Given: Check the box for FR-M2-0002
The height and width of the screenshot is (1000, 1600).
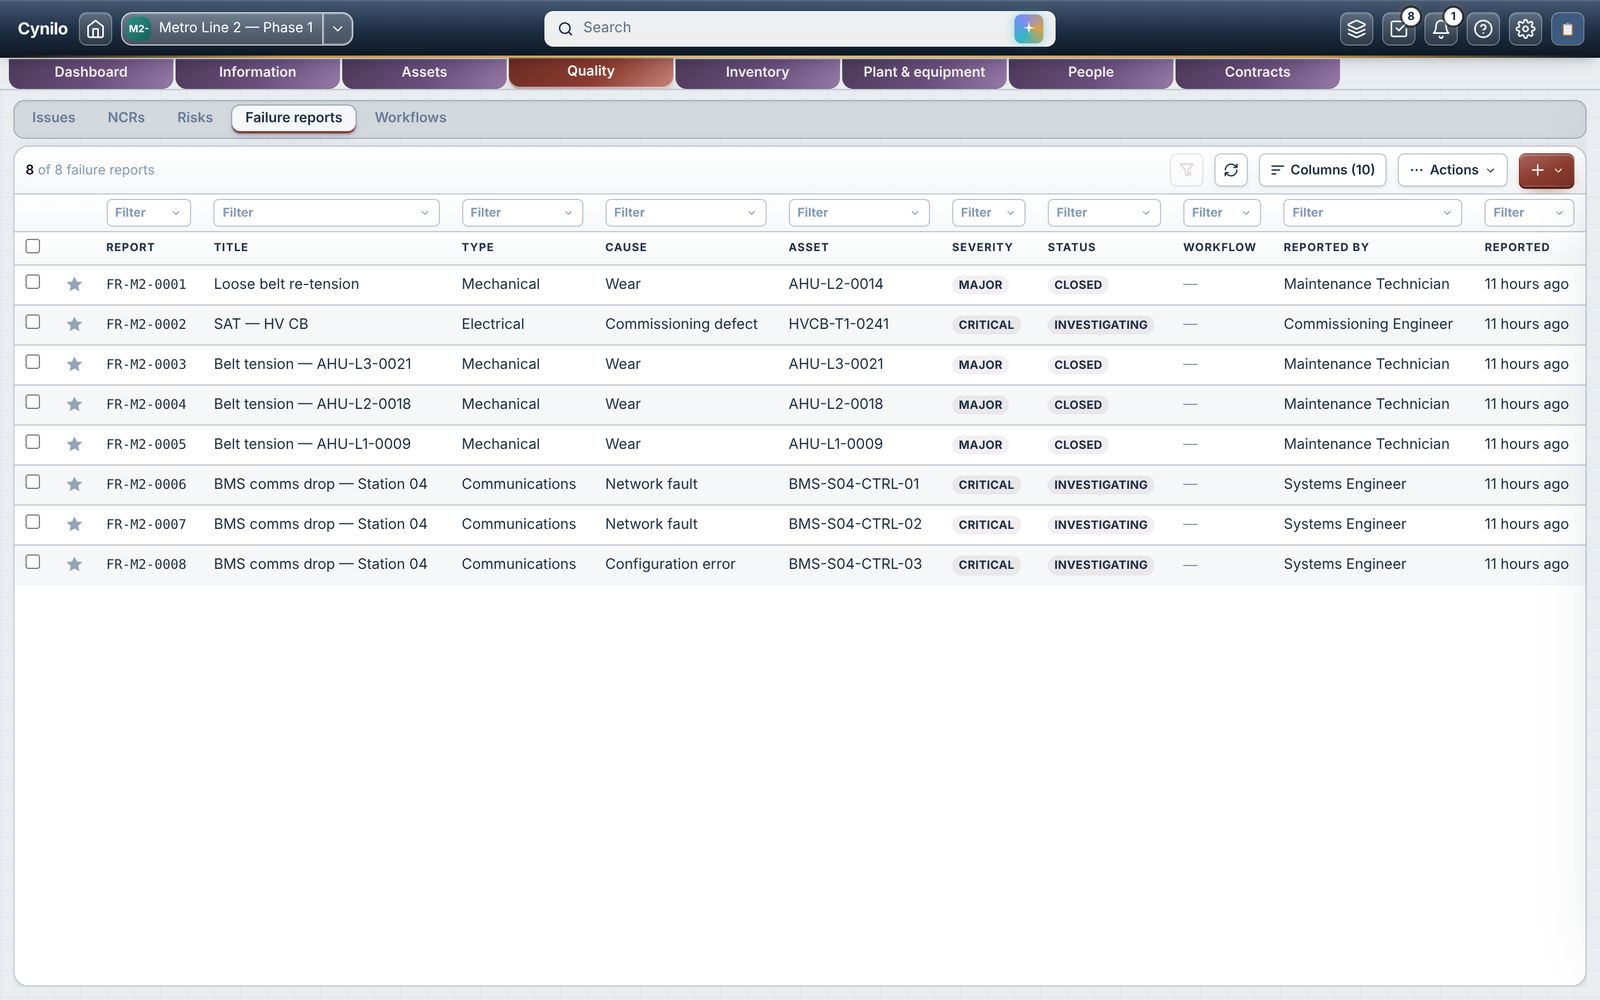Looking at the screenshot, I should [x=33, y=322].
